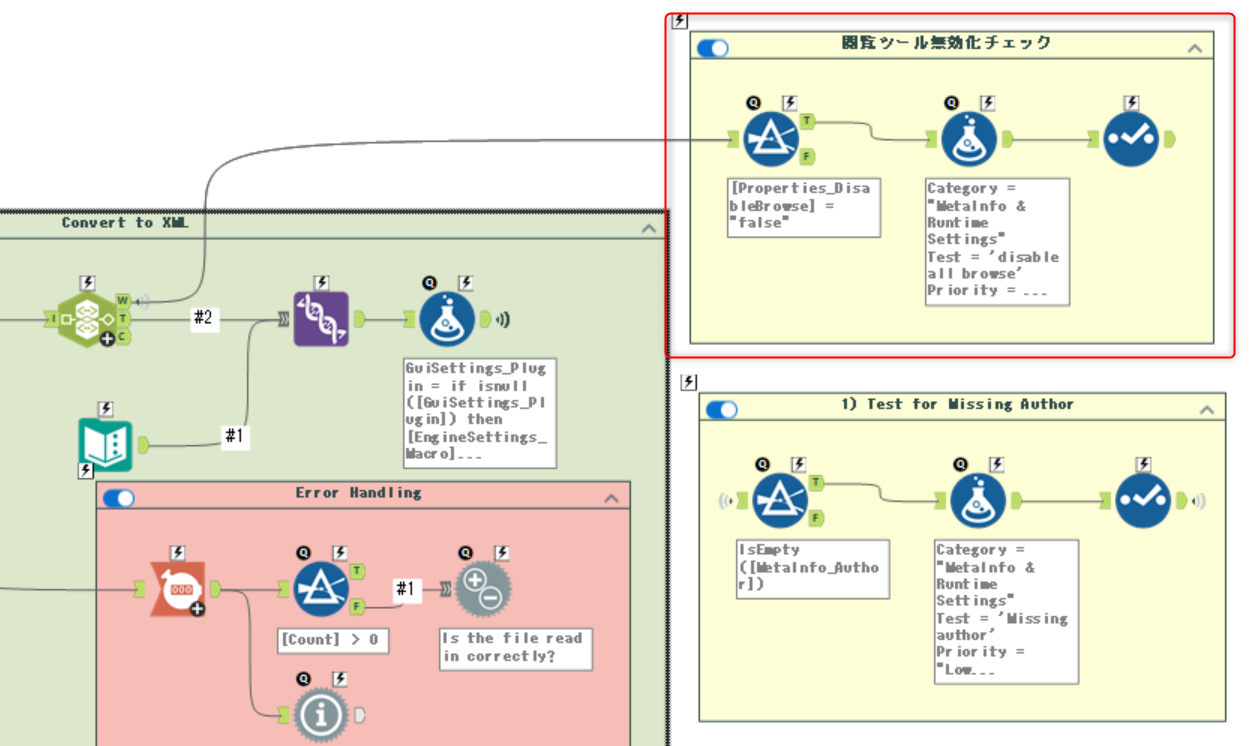Select the teal book Text Input tool
This screenshot has width=1256, height=746.
(106, 444)
